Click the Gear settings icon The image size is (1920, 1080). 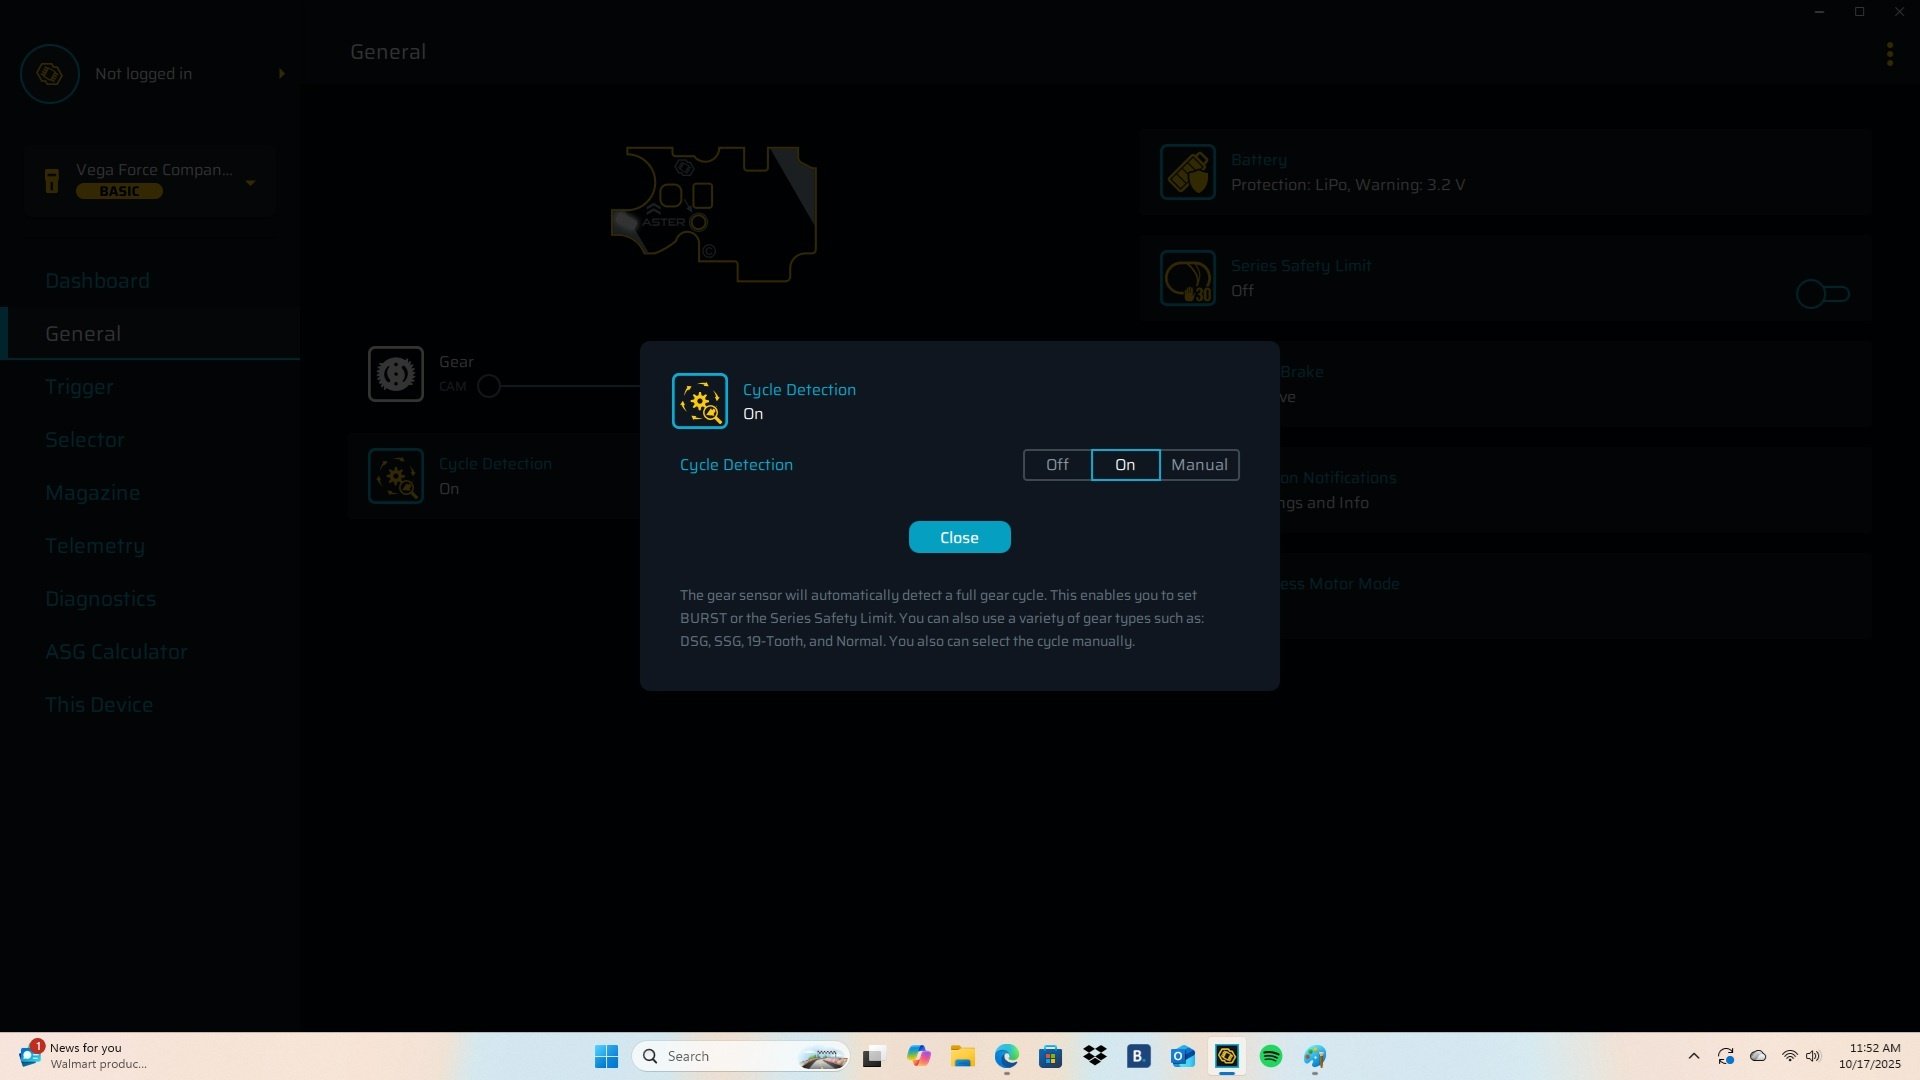[x=395, y=374]
